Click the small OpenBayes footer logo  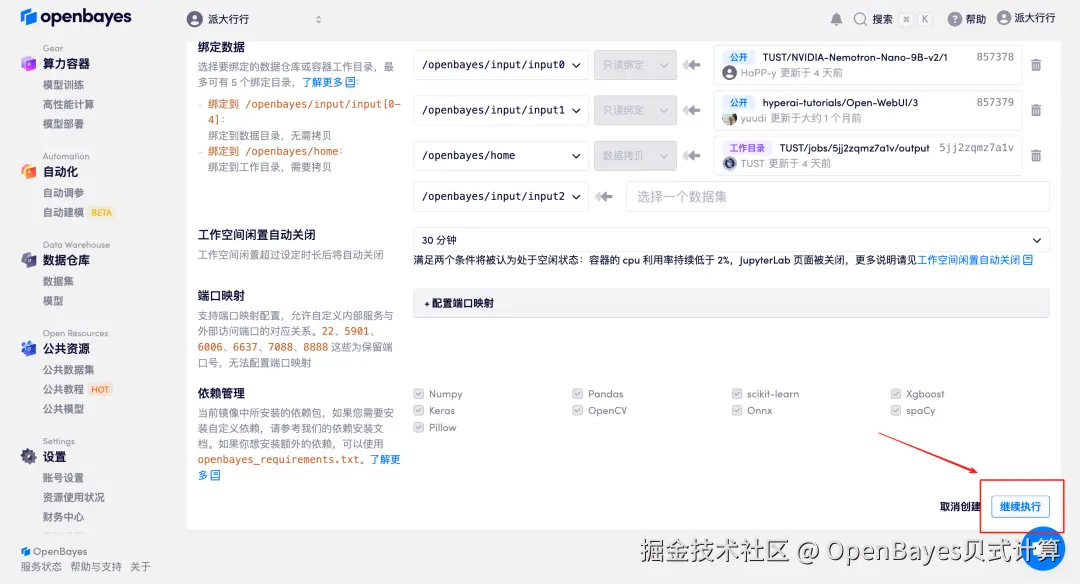(x=25, y=551)
